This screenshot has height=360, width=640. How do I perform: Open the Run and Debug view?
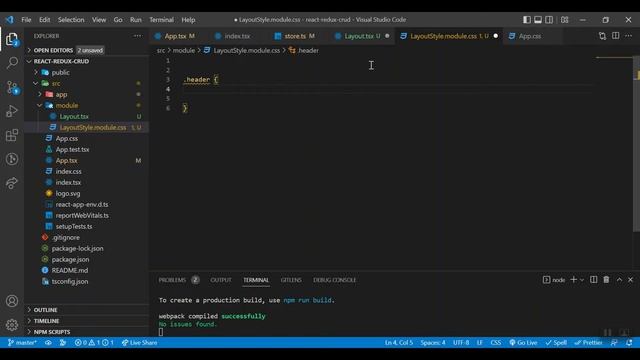click(x=12, y=111)
